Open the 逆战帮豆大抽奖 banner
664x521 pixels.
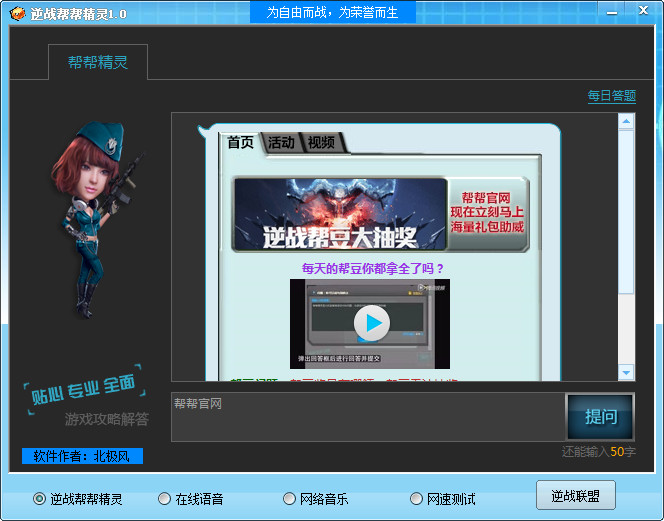pyautogui.click(x=340, y=214)
